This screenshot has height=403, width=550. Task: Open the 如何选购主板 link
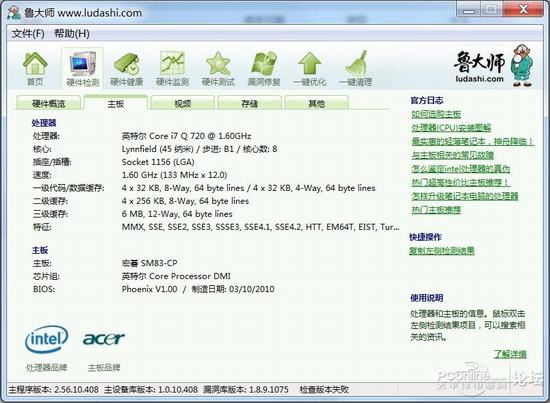tap(436, 114)
